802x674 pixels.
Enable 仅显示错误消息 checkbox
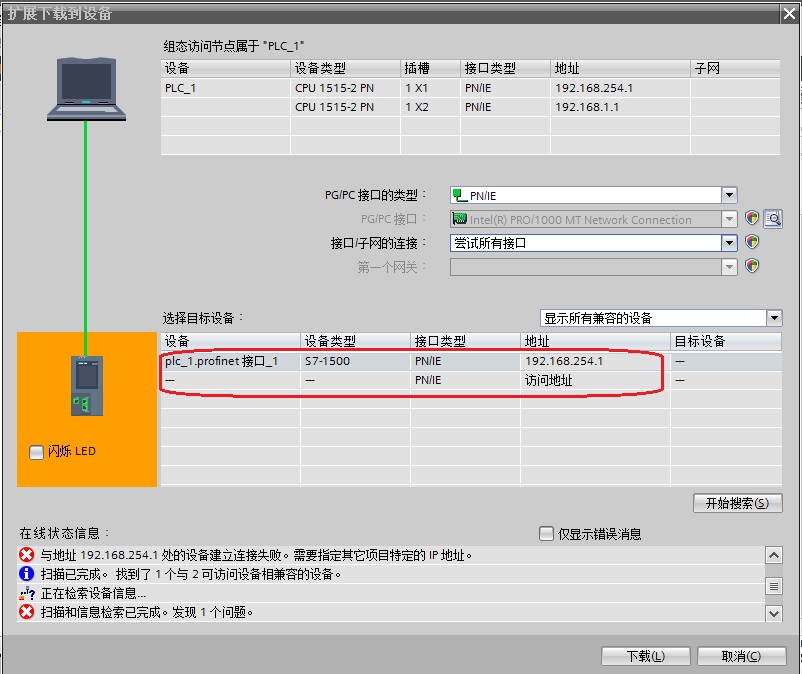546,533
